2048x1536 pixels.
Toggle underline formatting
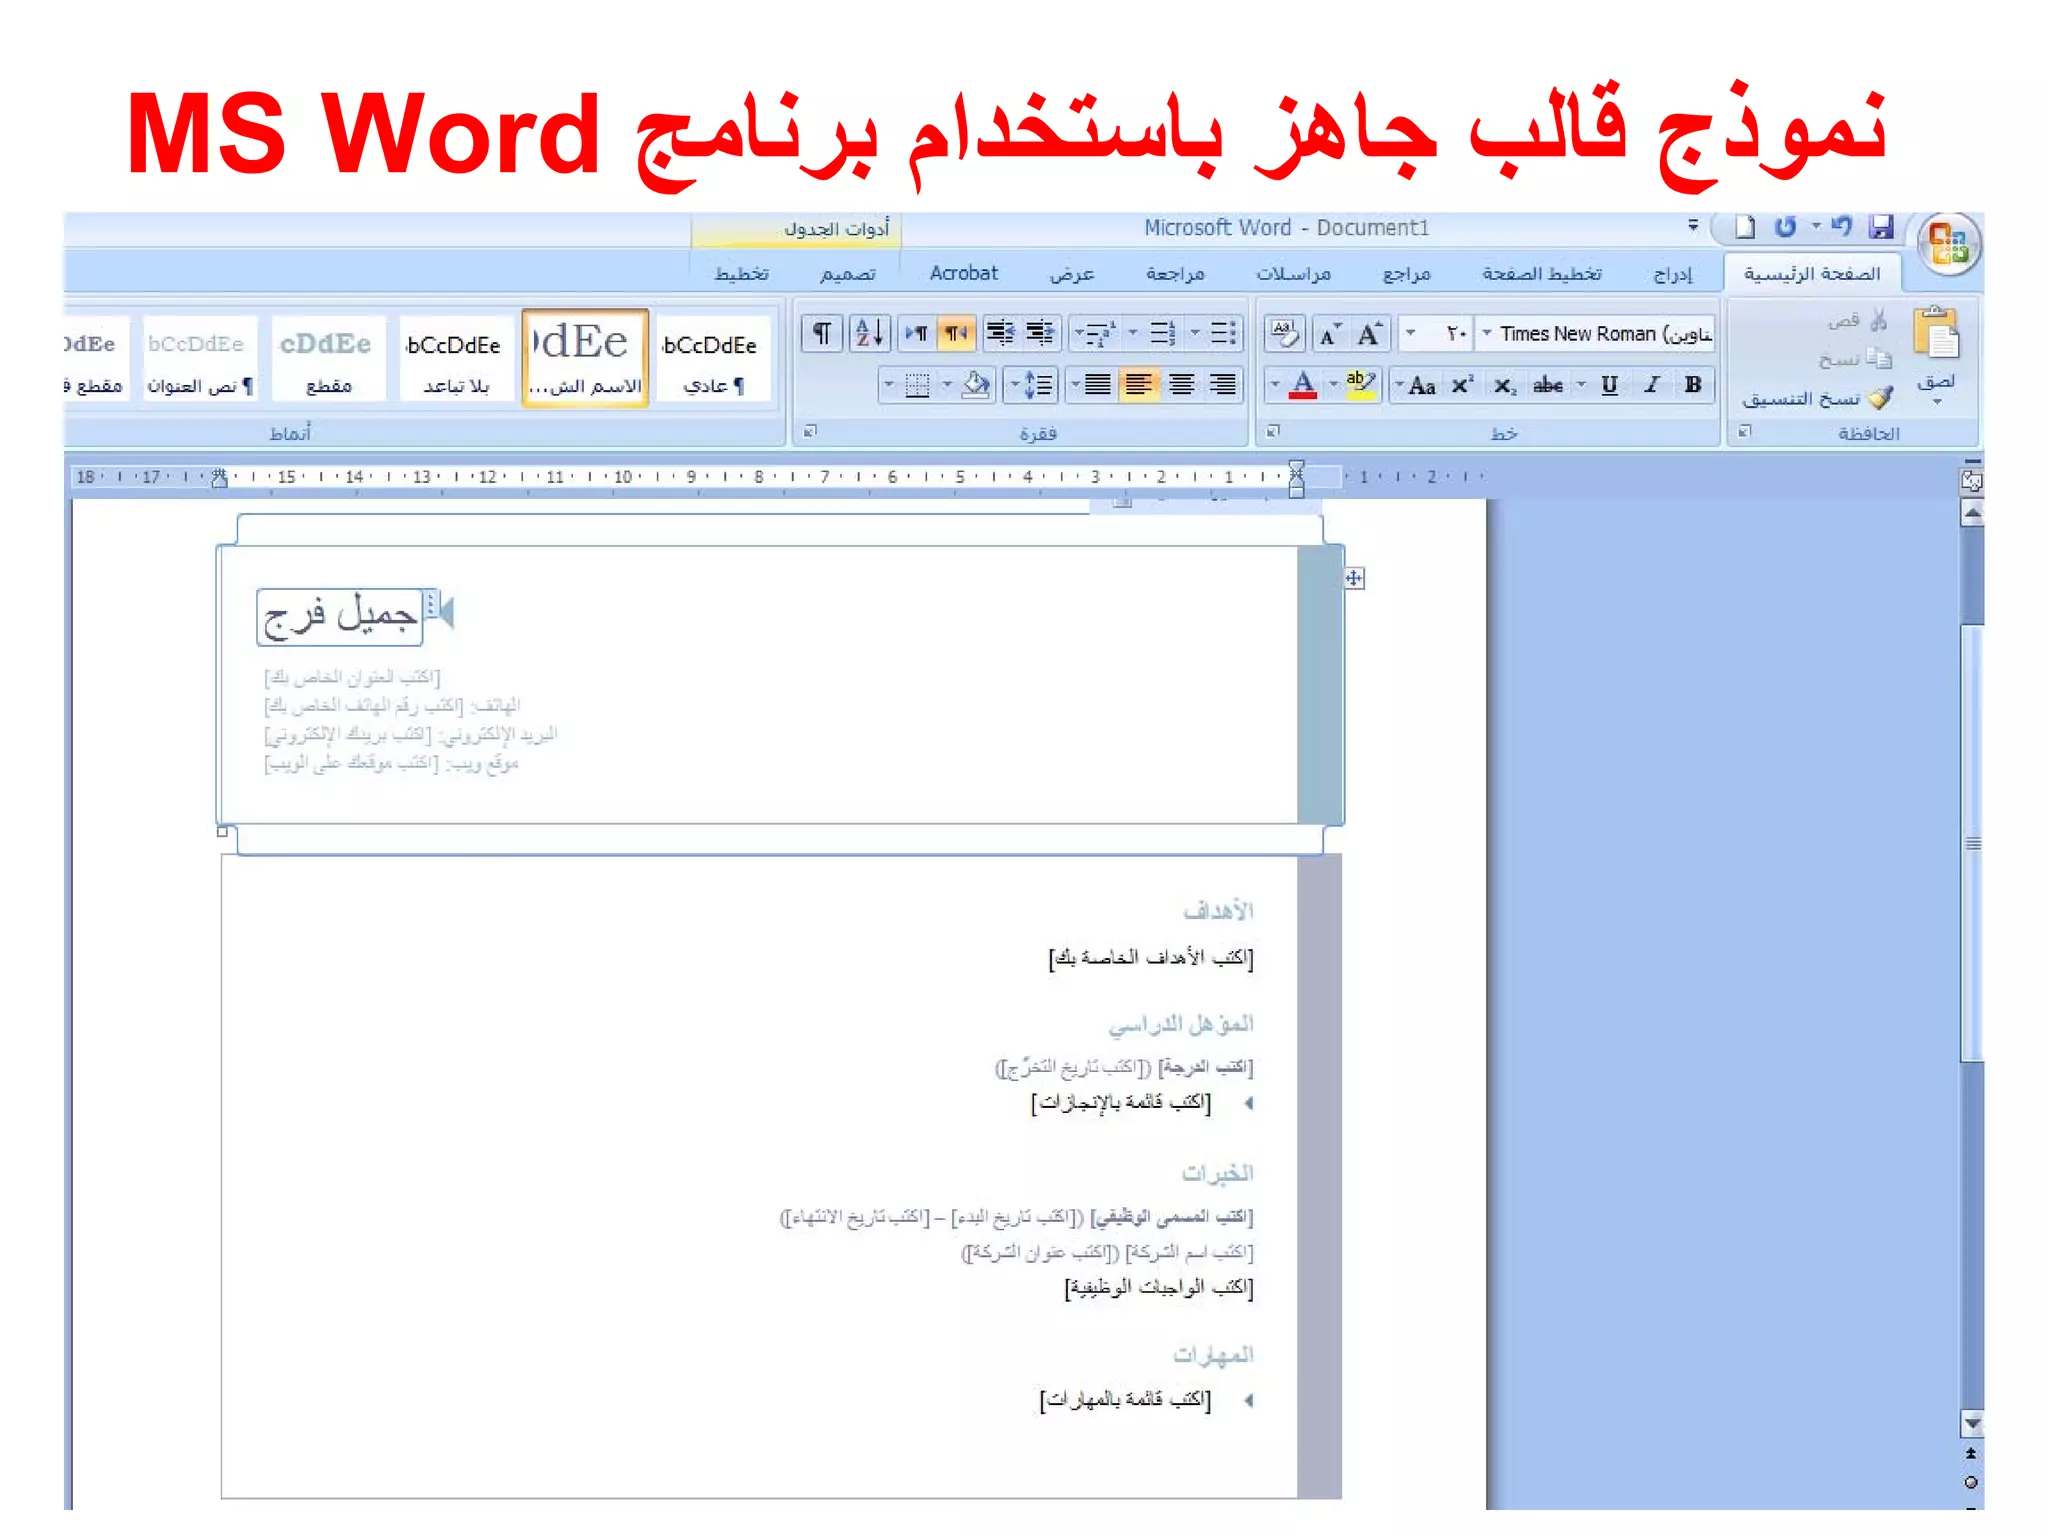click(1609, 385)
